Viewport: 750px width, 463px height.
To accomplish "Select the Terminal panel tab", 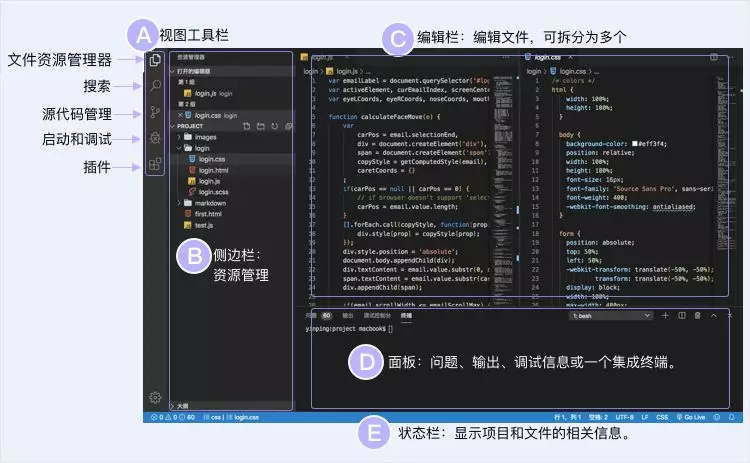I will 406,316.
